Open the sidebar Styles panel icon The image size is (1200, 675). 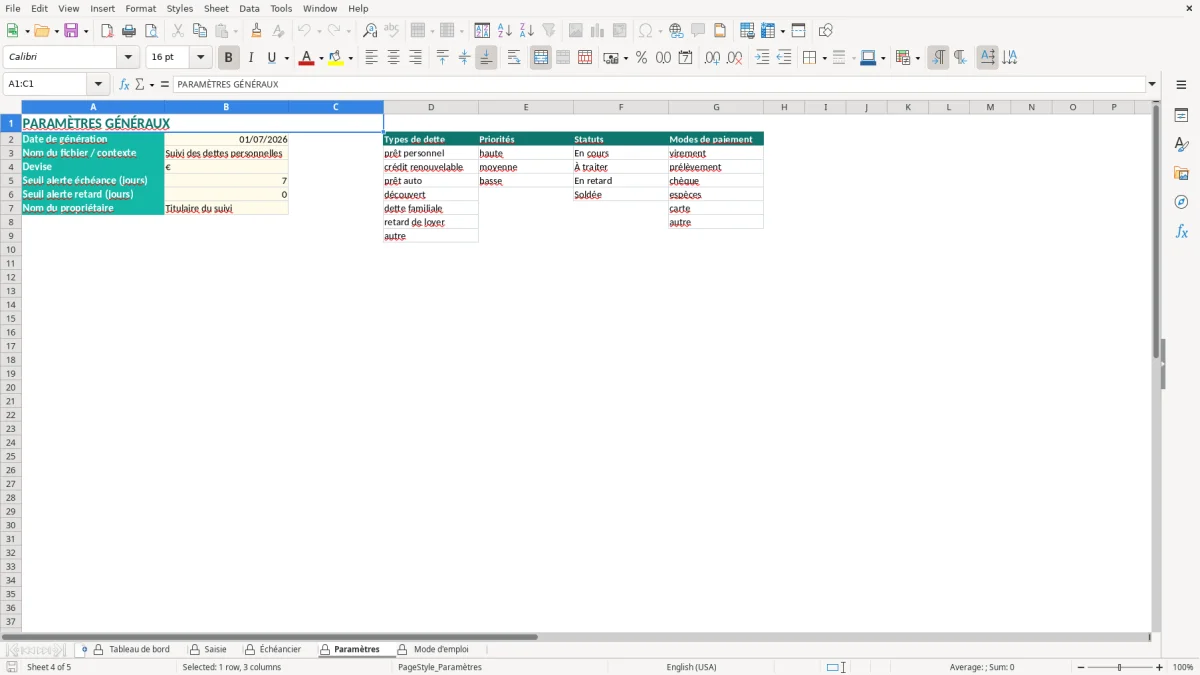pos(1181,145)
